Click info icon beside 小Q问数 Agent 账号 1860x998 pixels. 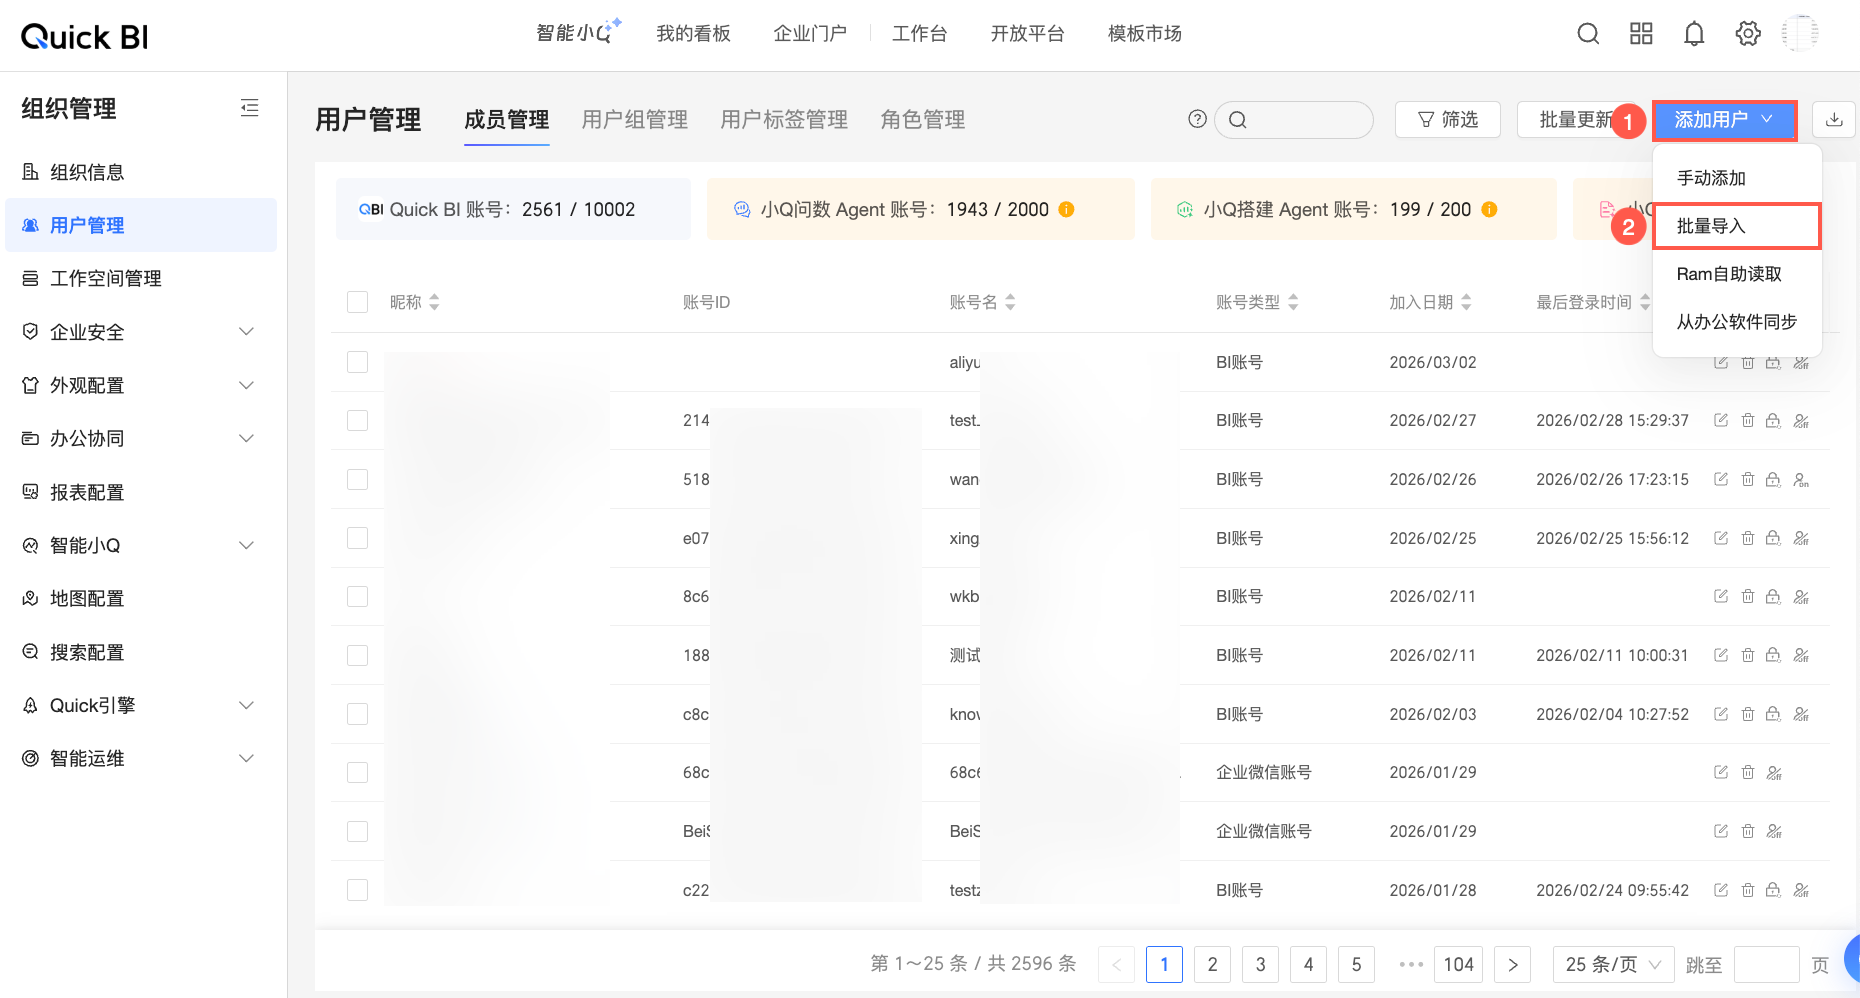point(1067,209)
